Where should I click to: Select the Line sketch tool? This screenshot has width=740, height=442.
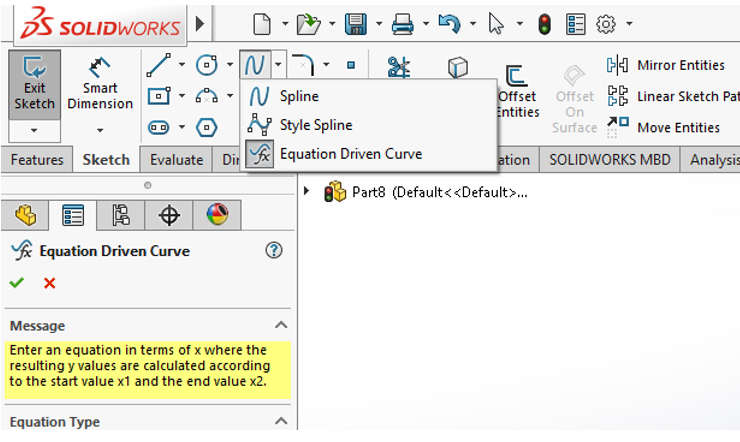point(159,65)
